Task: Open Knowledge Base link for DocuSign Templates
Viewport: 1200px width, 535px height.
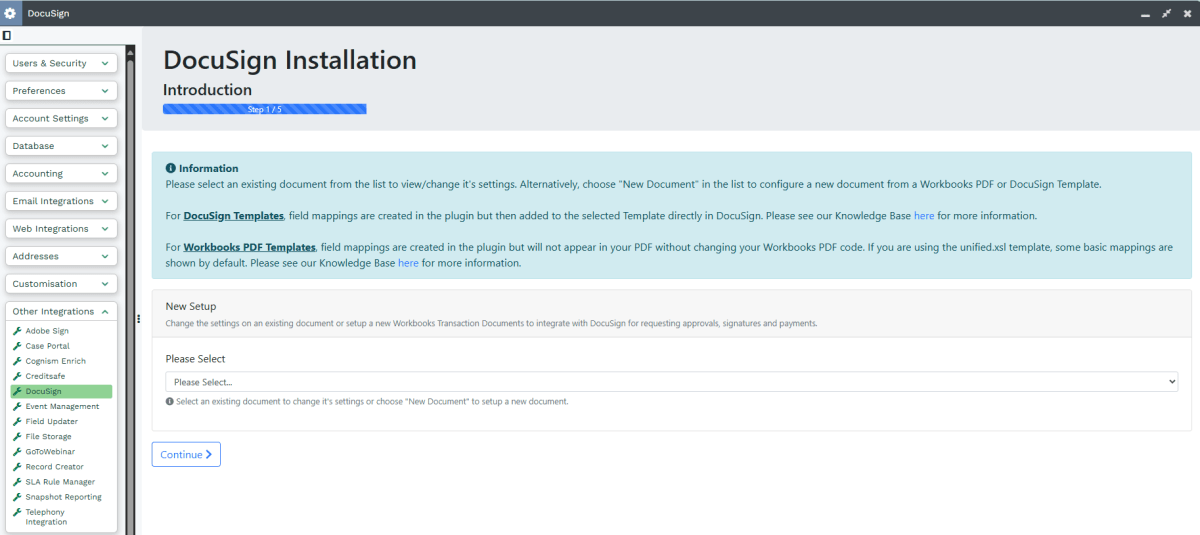Action: click(x=924, y=216)
